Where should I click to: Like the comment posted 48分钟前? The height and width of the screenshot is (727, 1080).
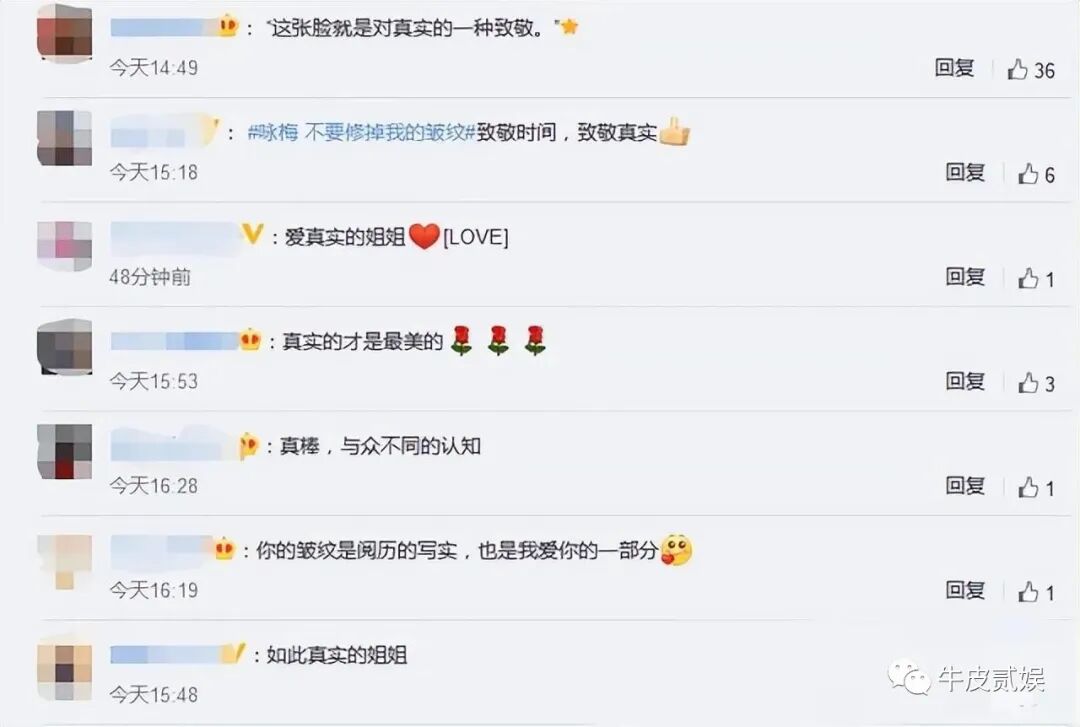coord(1028,278)
